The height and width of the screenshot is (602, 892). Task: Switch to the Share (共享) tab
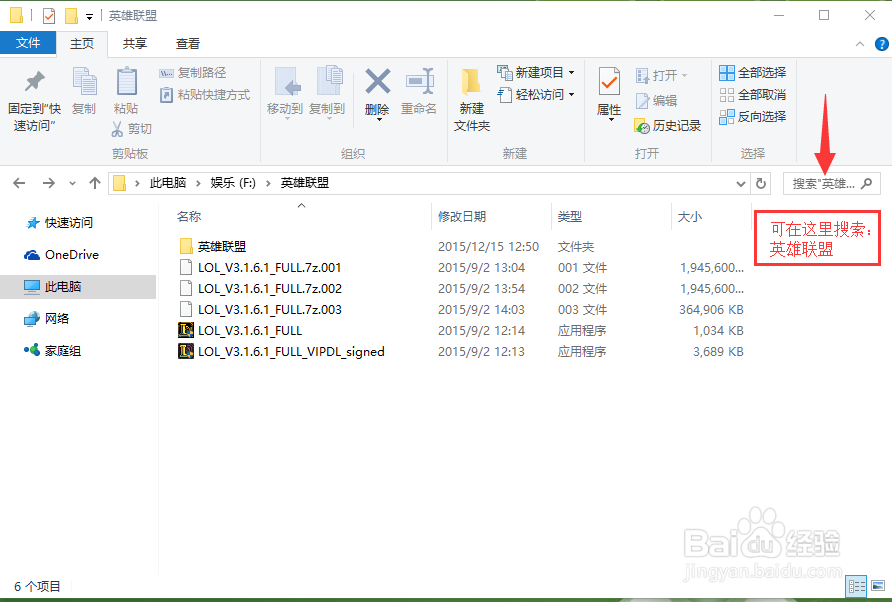[x=135, y=44]
